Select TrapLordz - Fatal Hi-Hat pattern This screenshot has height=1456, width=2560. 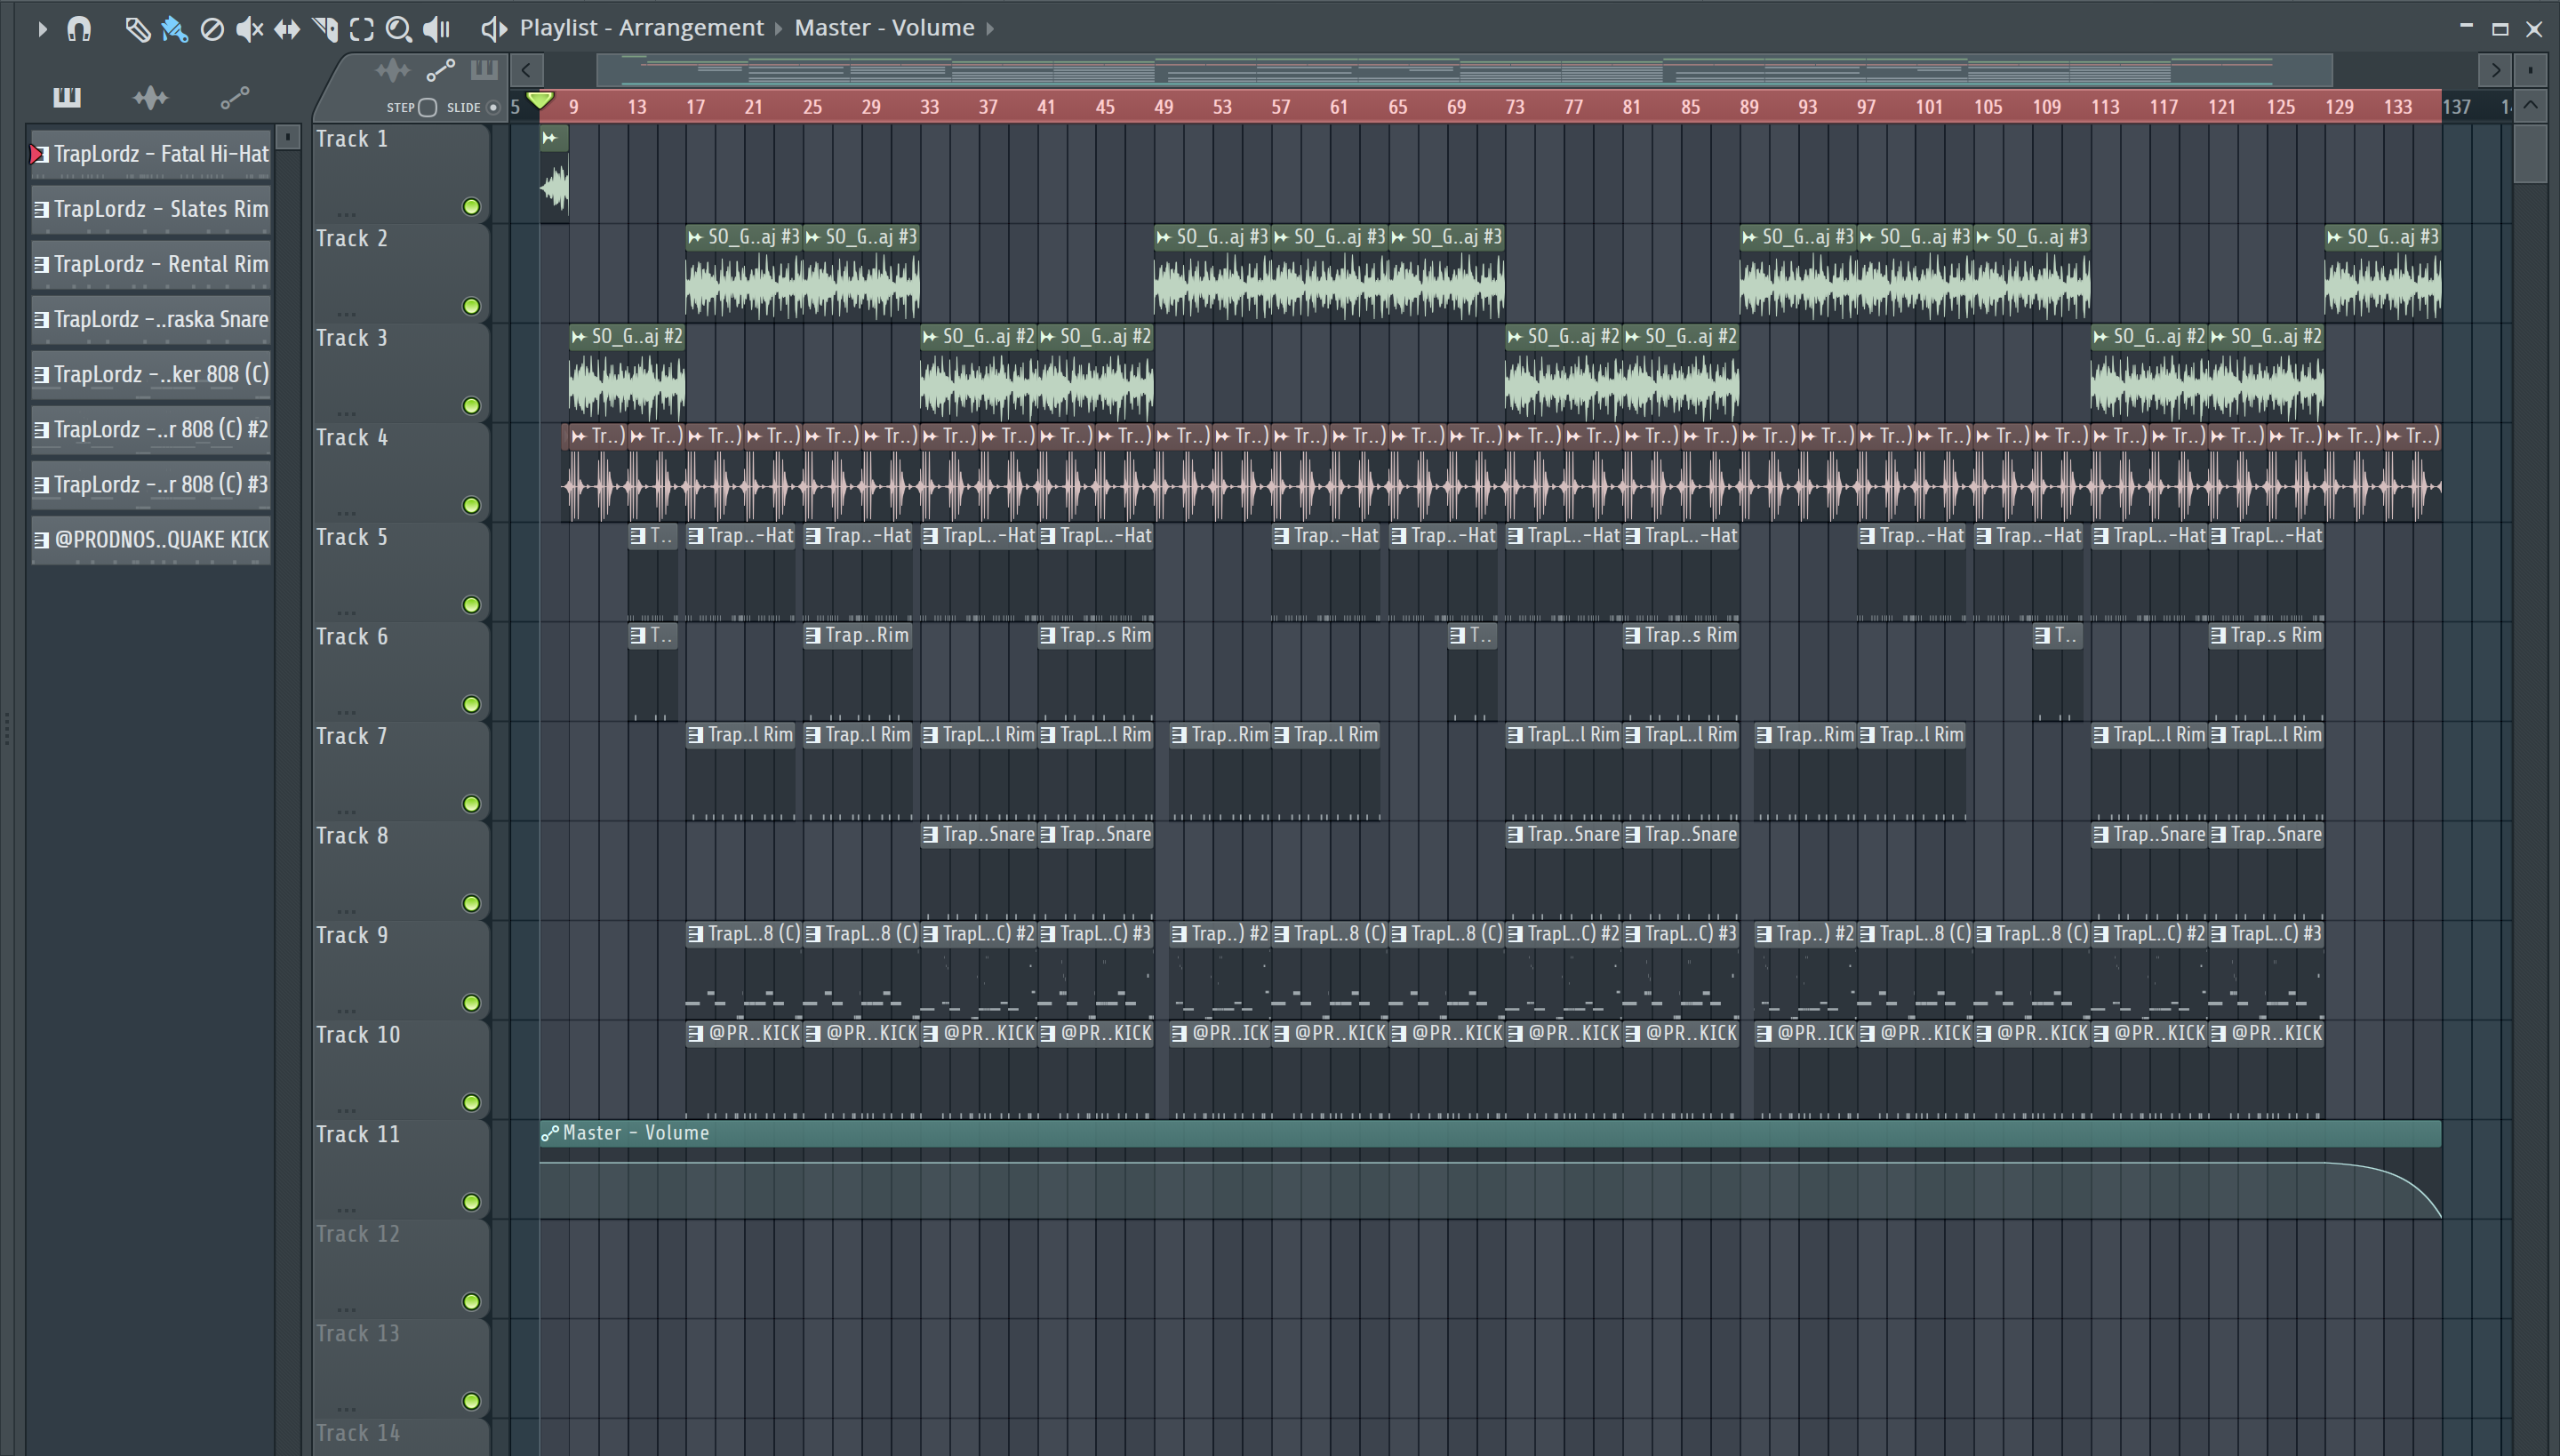point(151,154)
